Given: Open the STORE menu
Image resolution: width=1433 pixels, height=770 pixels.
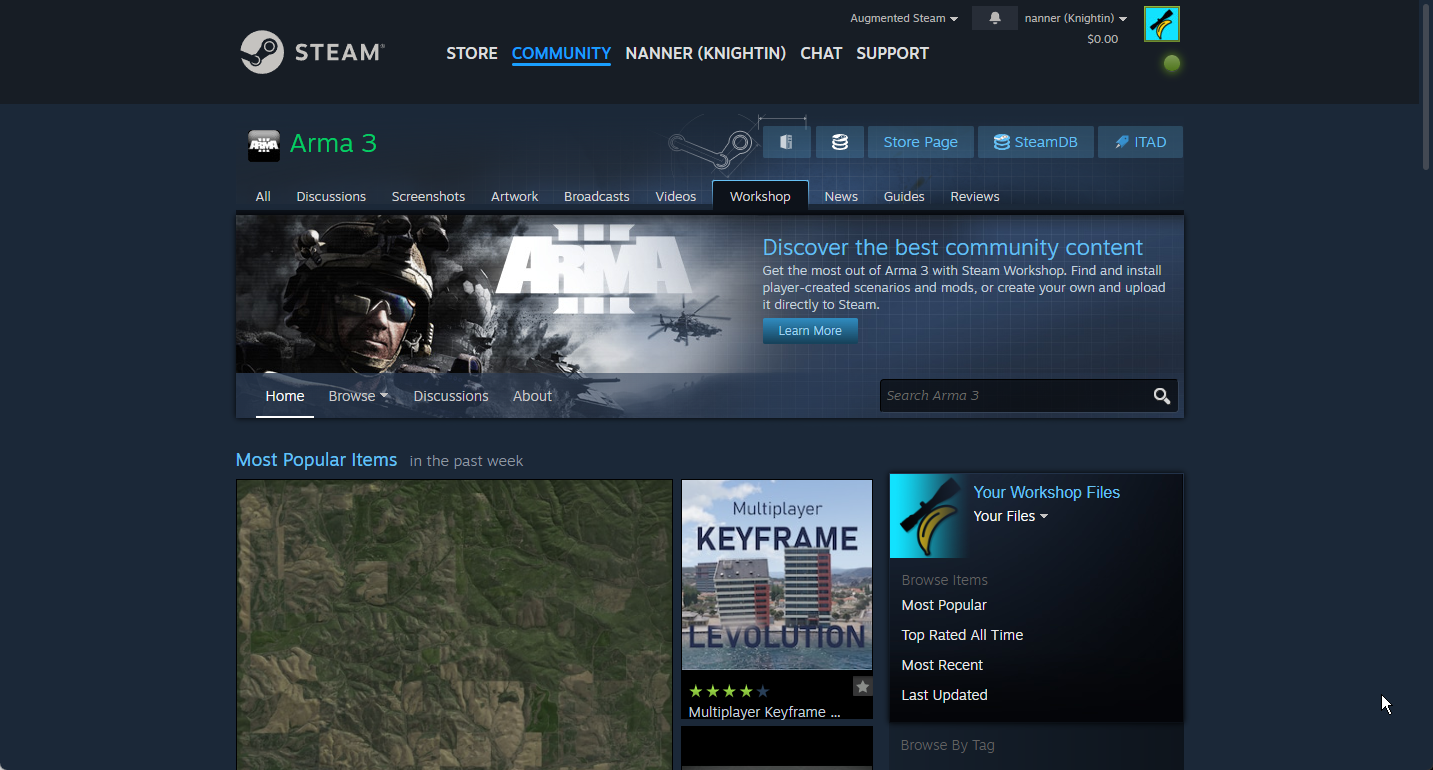Looking at the screenshot, I should tap(472, 53).
